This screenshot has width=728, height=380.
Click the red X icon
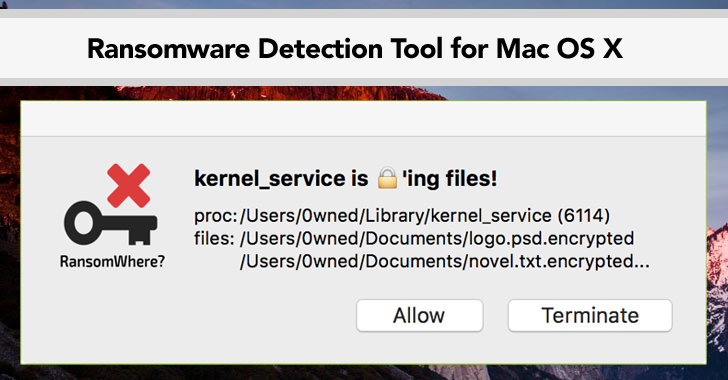129,185
